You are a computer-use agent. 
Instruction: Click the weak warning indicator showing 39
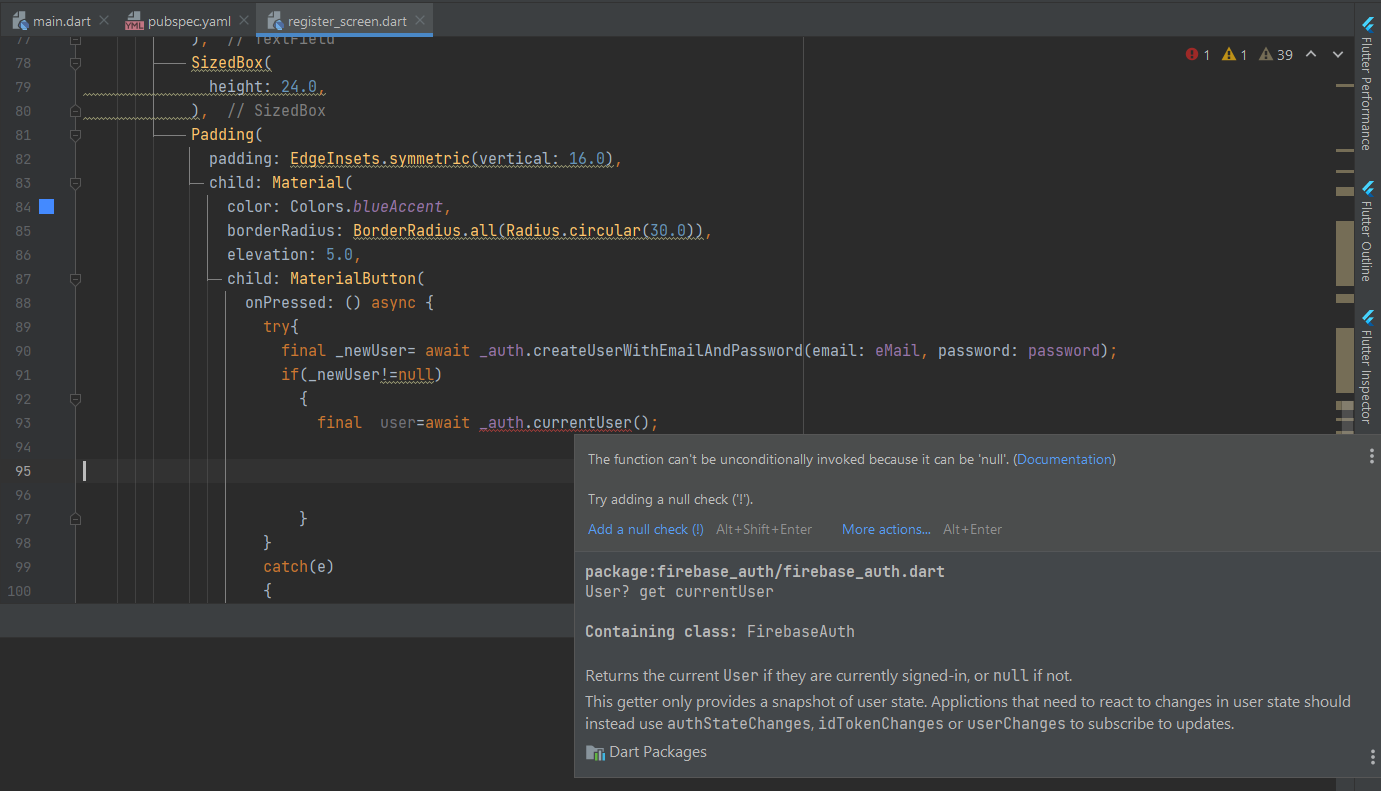[1276, 55]
